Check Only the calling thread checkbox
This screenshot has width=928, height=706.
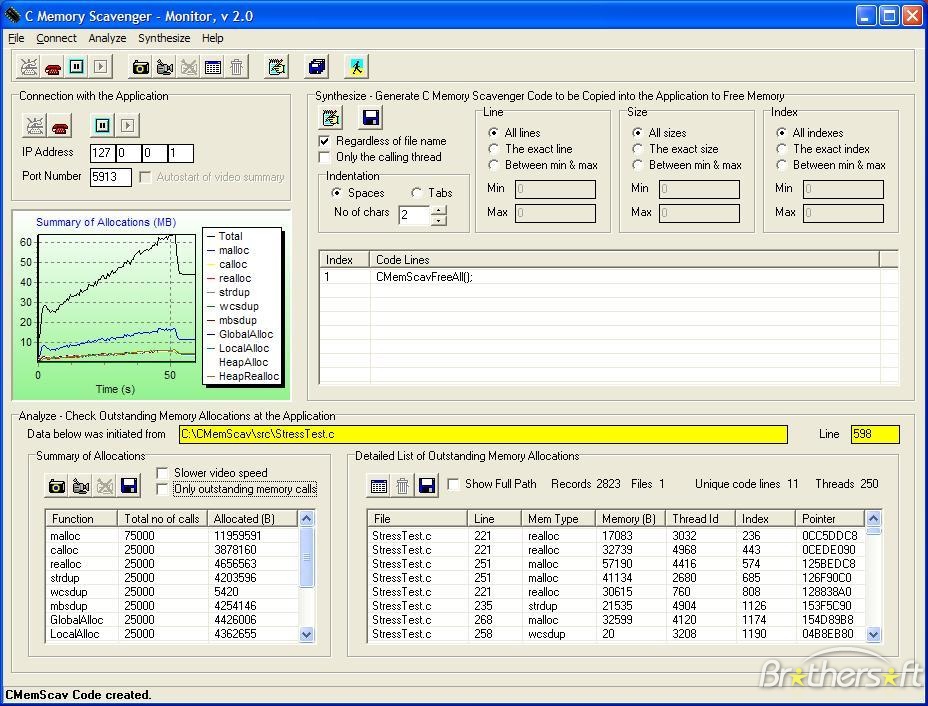(324, 157)
